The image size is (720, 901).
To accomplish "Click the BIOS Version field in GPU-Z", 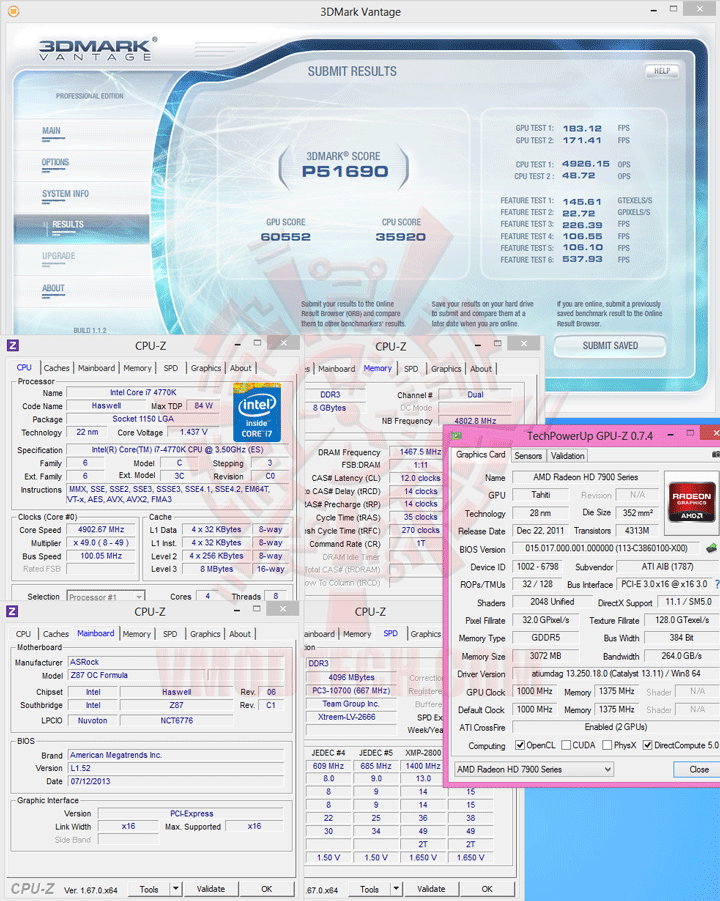I will point(606,549).
